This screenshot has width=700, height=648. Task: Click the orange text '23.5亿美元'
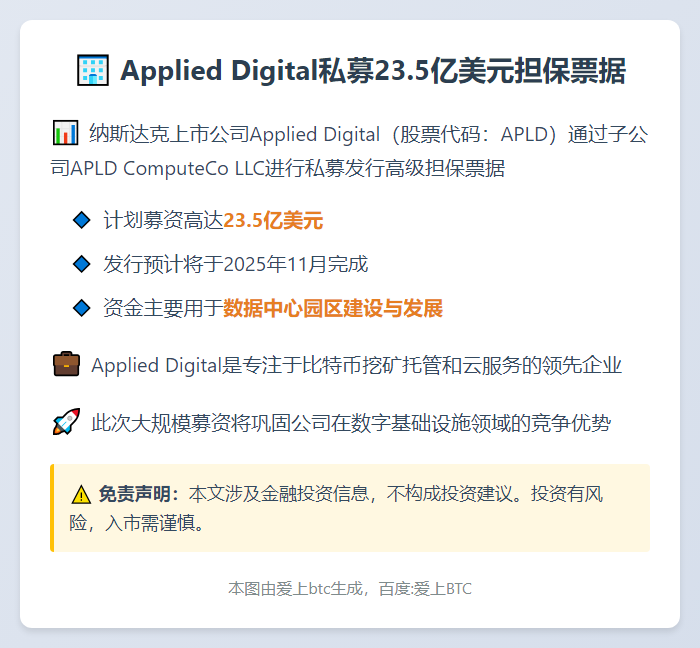pyautogui.click(x=273, y=220)
